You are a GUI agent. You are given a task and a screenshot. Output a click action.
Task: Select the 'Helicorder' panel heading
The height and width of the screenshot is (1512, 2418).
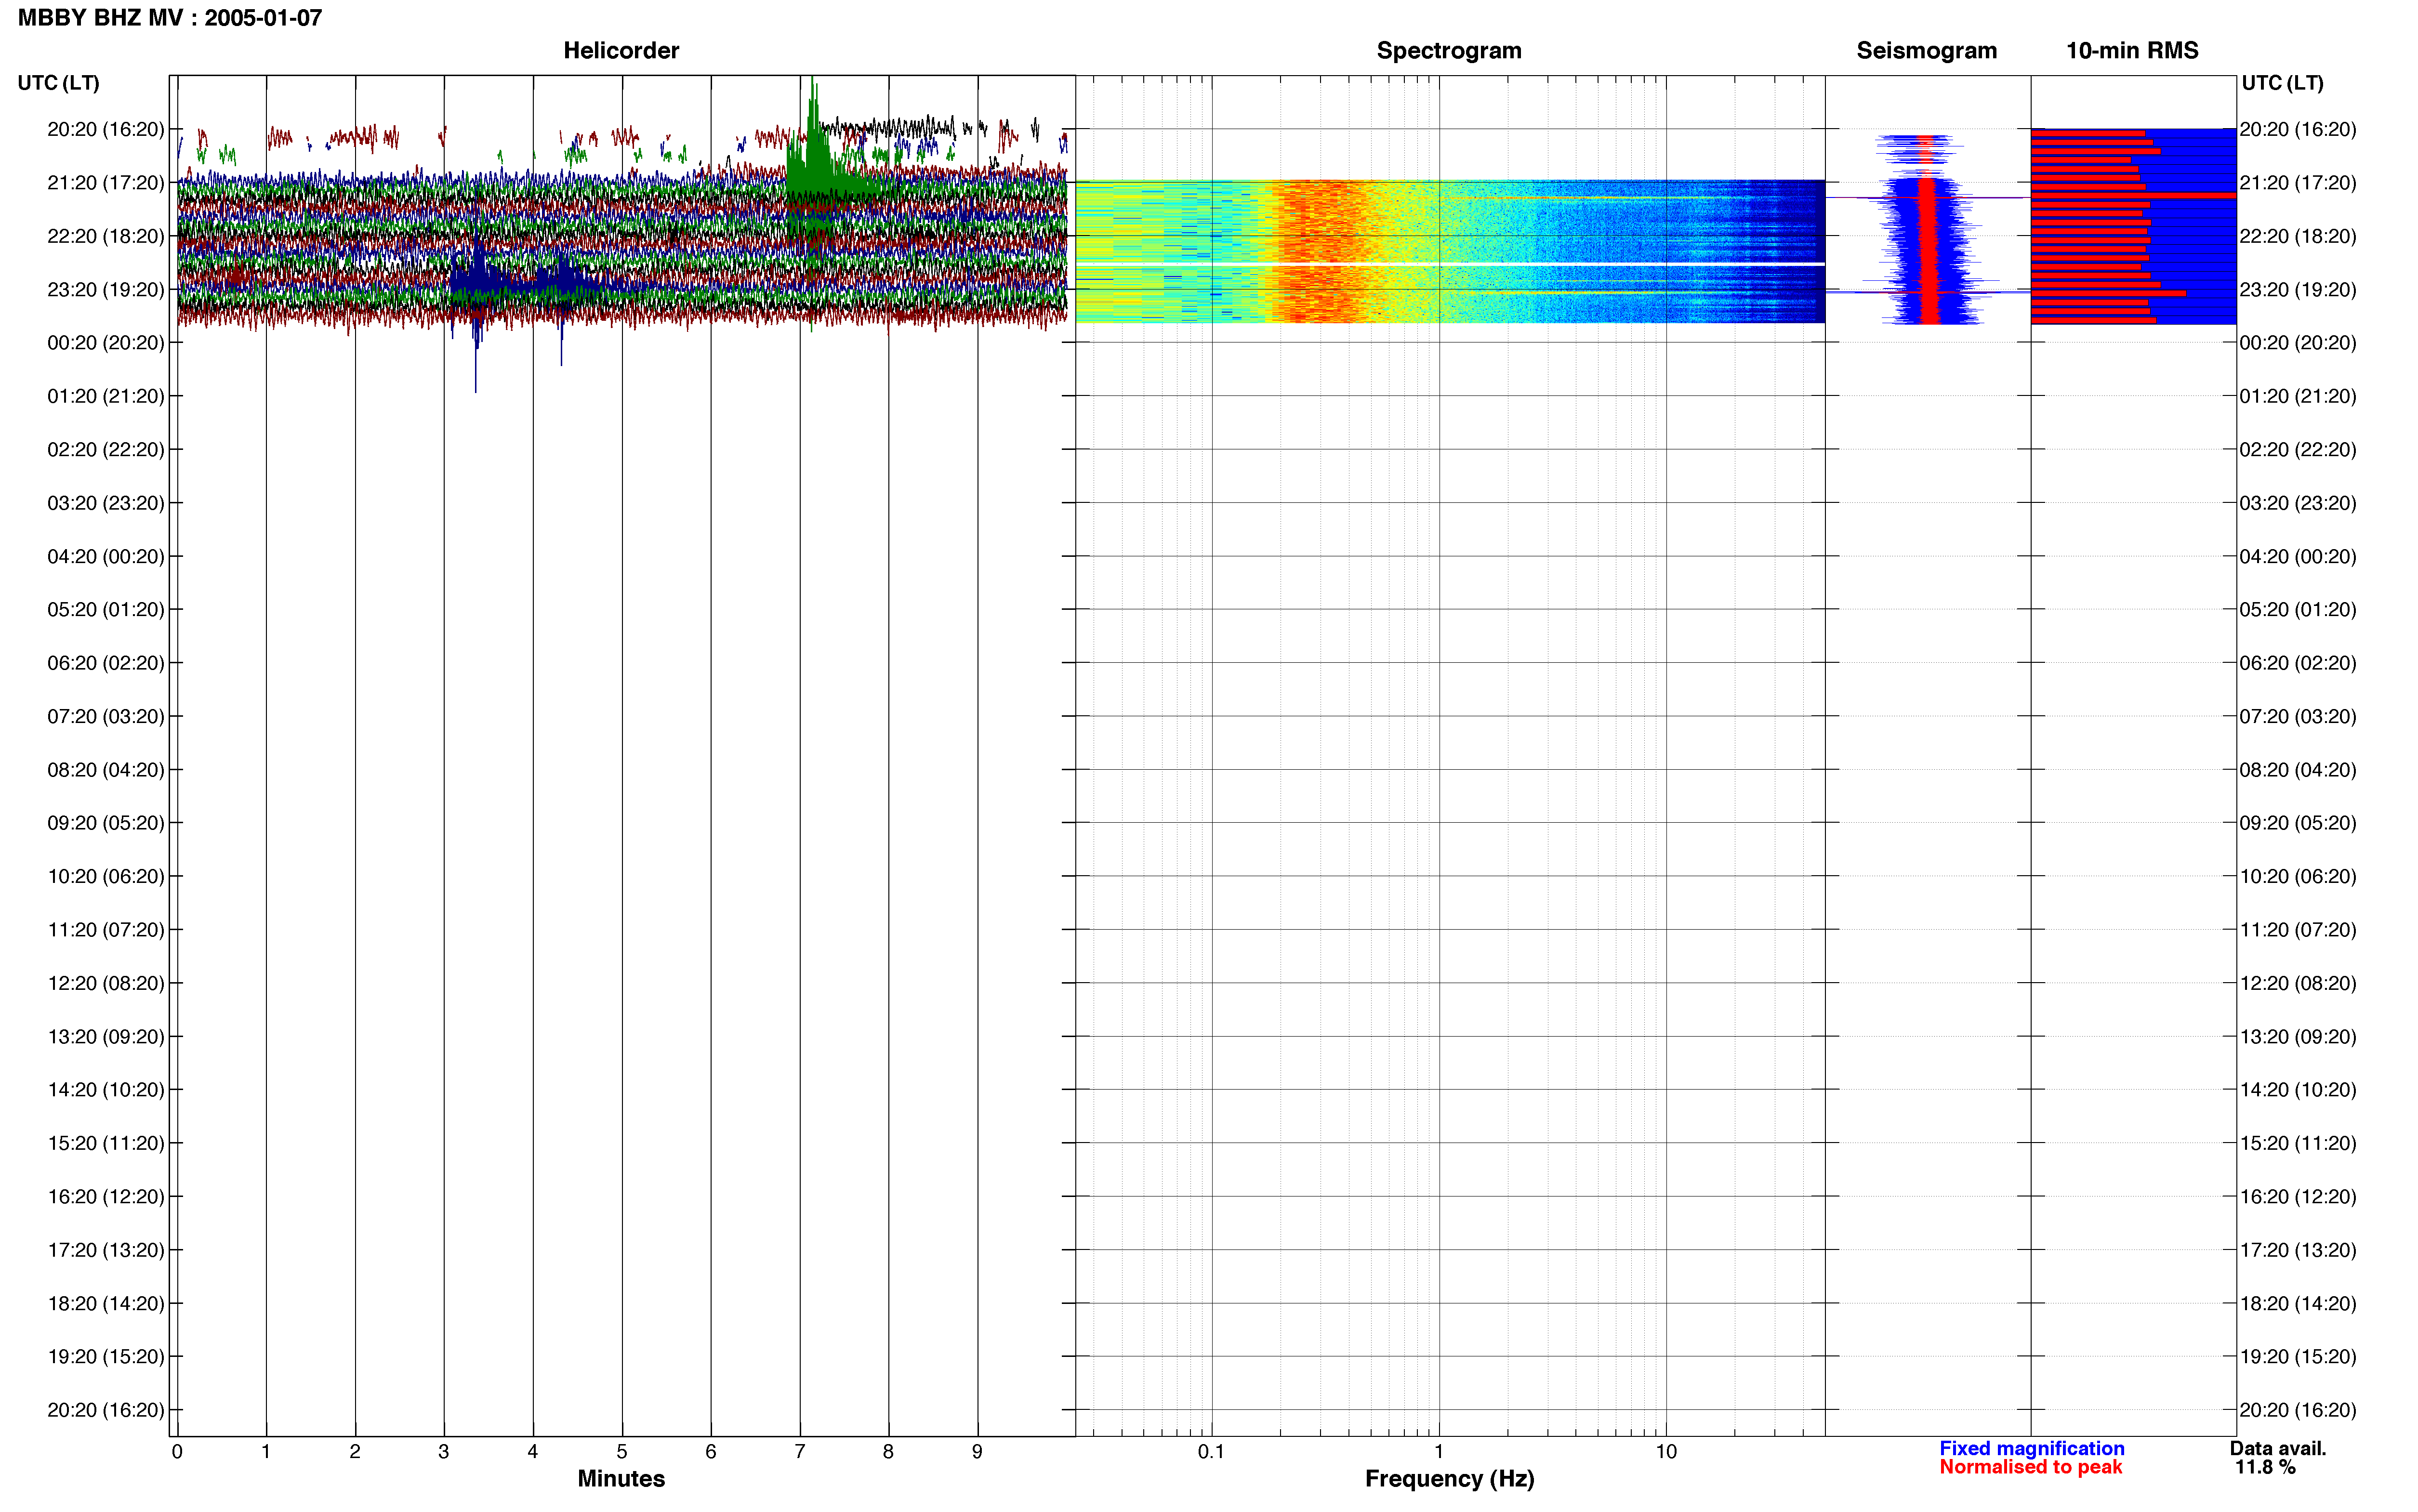[621, 51]
